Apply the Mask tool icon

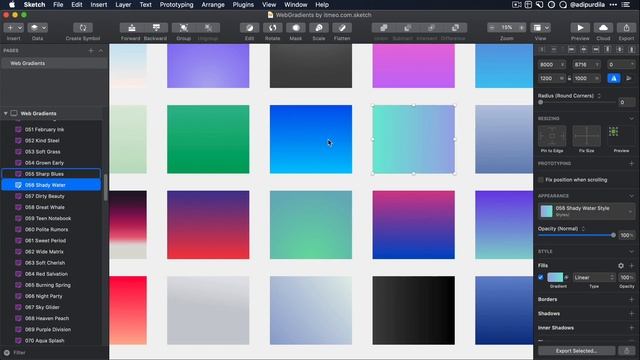click(296, 28)
